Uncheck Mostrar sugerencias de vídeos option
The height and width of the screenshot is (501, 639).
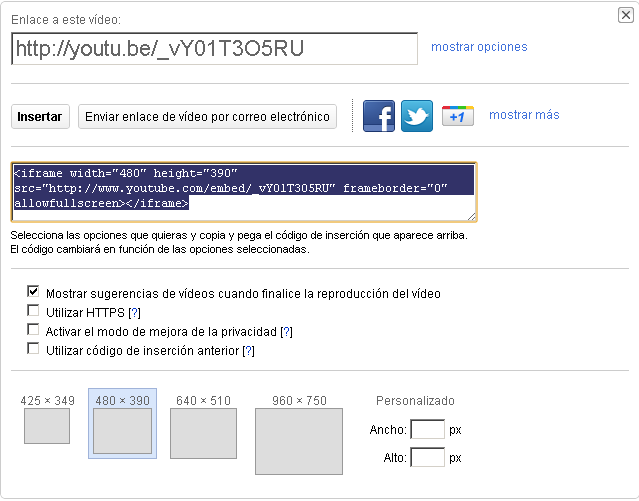(x=33, y=291)
